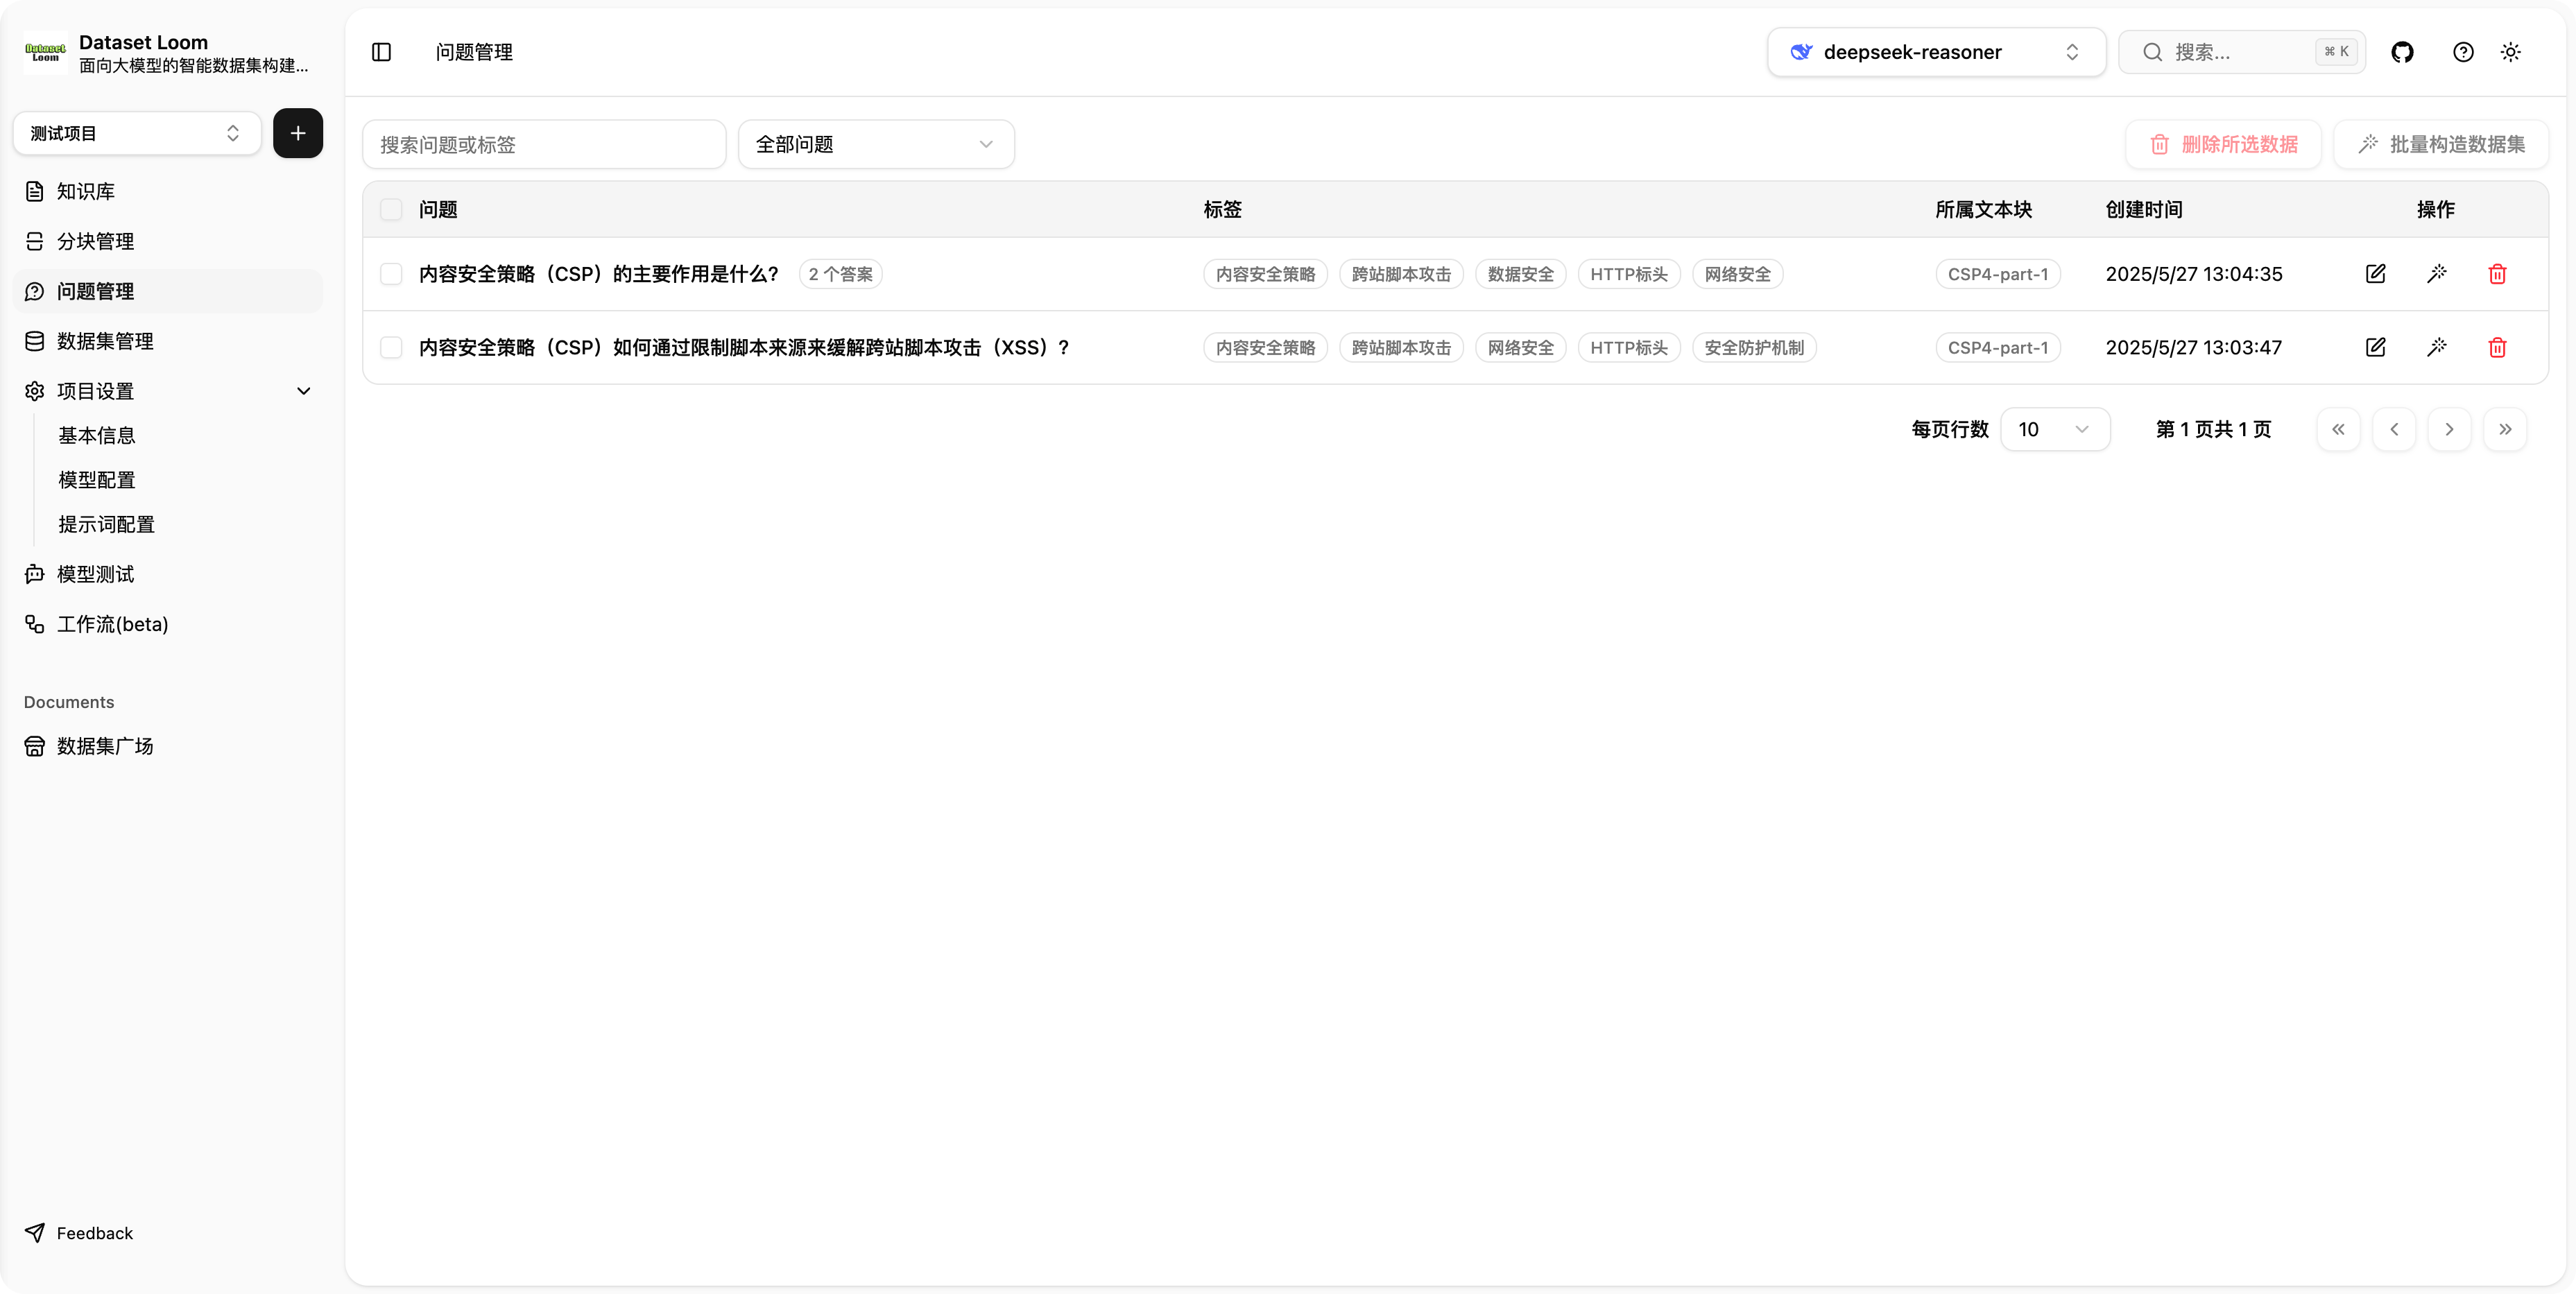Toggle the sidebar collapse icon
Image resolution: width=2576 pixels, height=1294 pixels.
(381, 52)
